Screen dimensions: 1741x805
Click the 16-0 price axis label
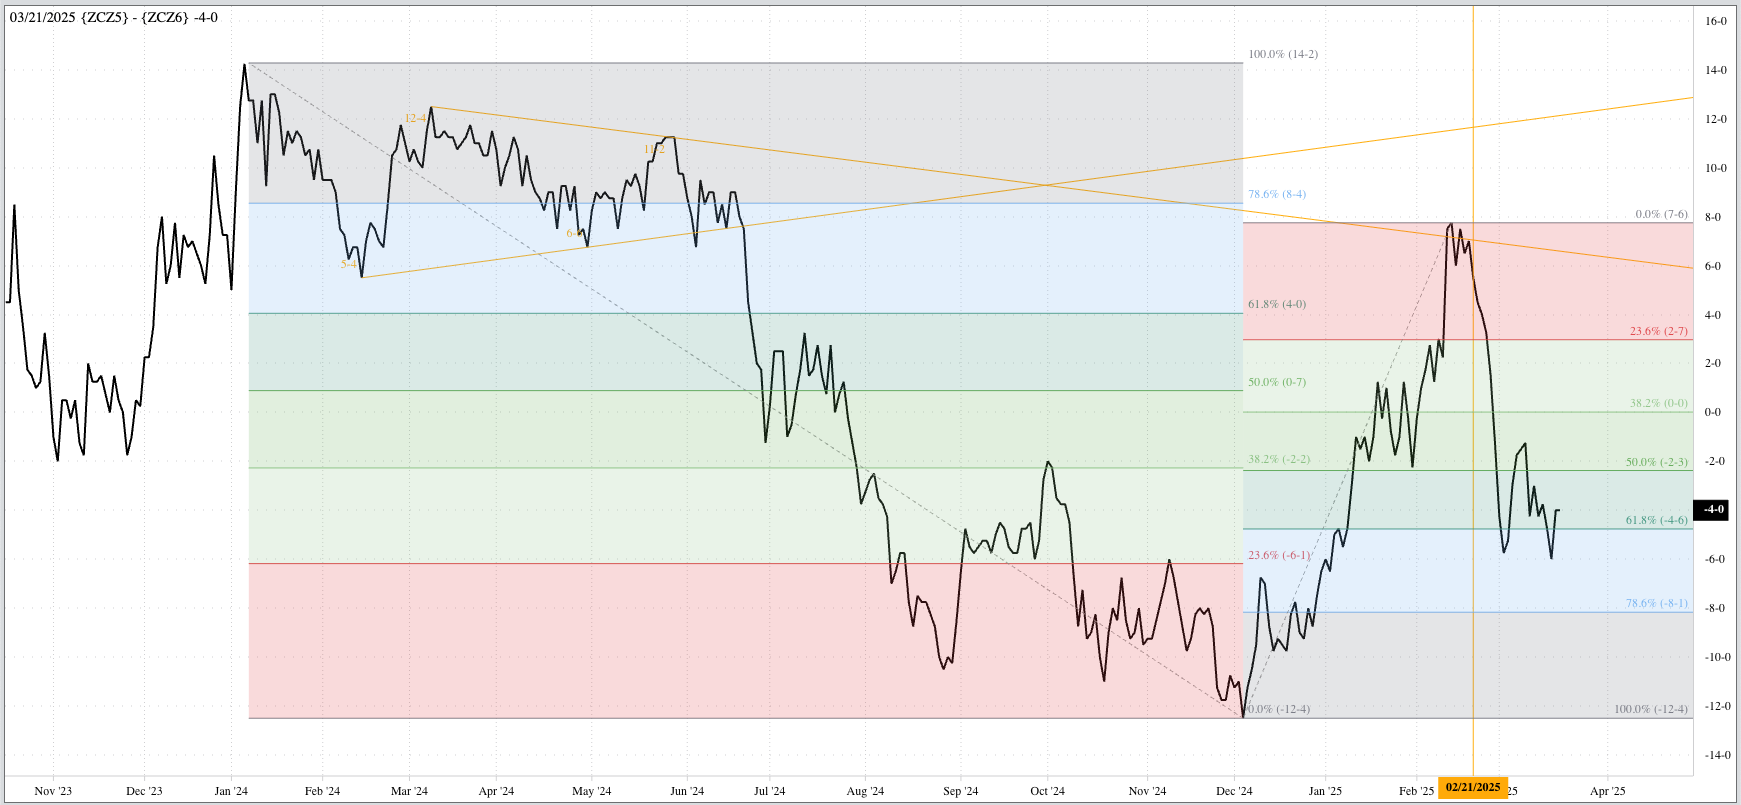click(x=1716, y=21)
